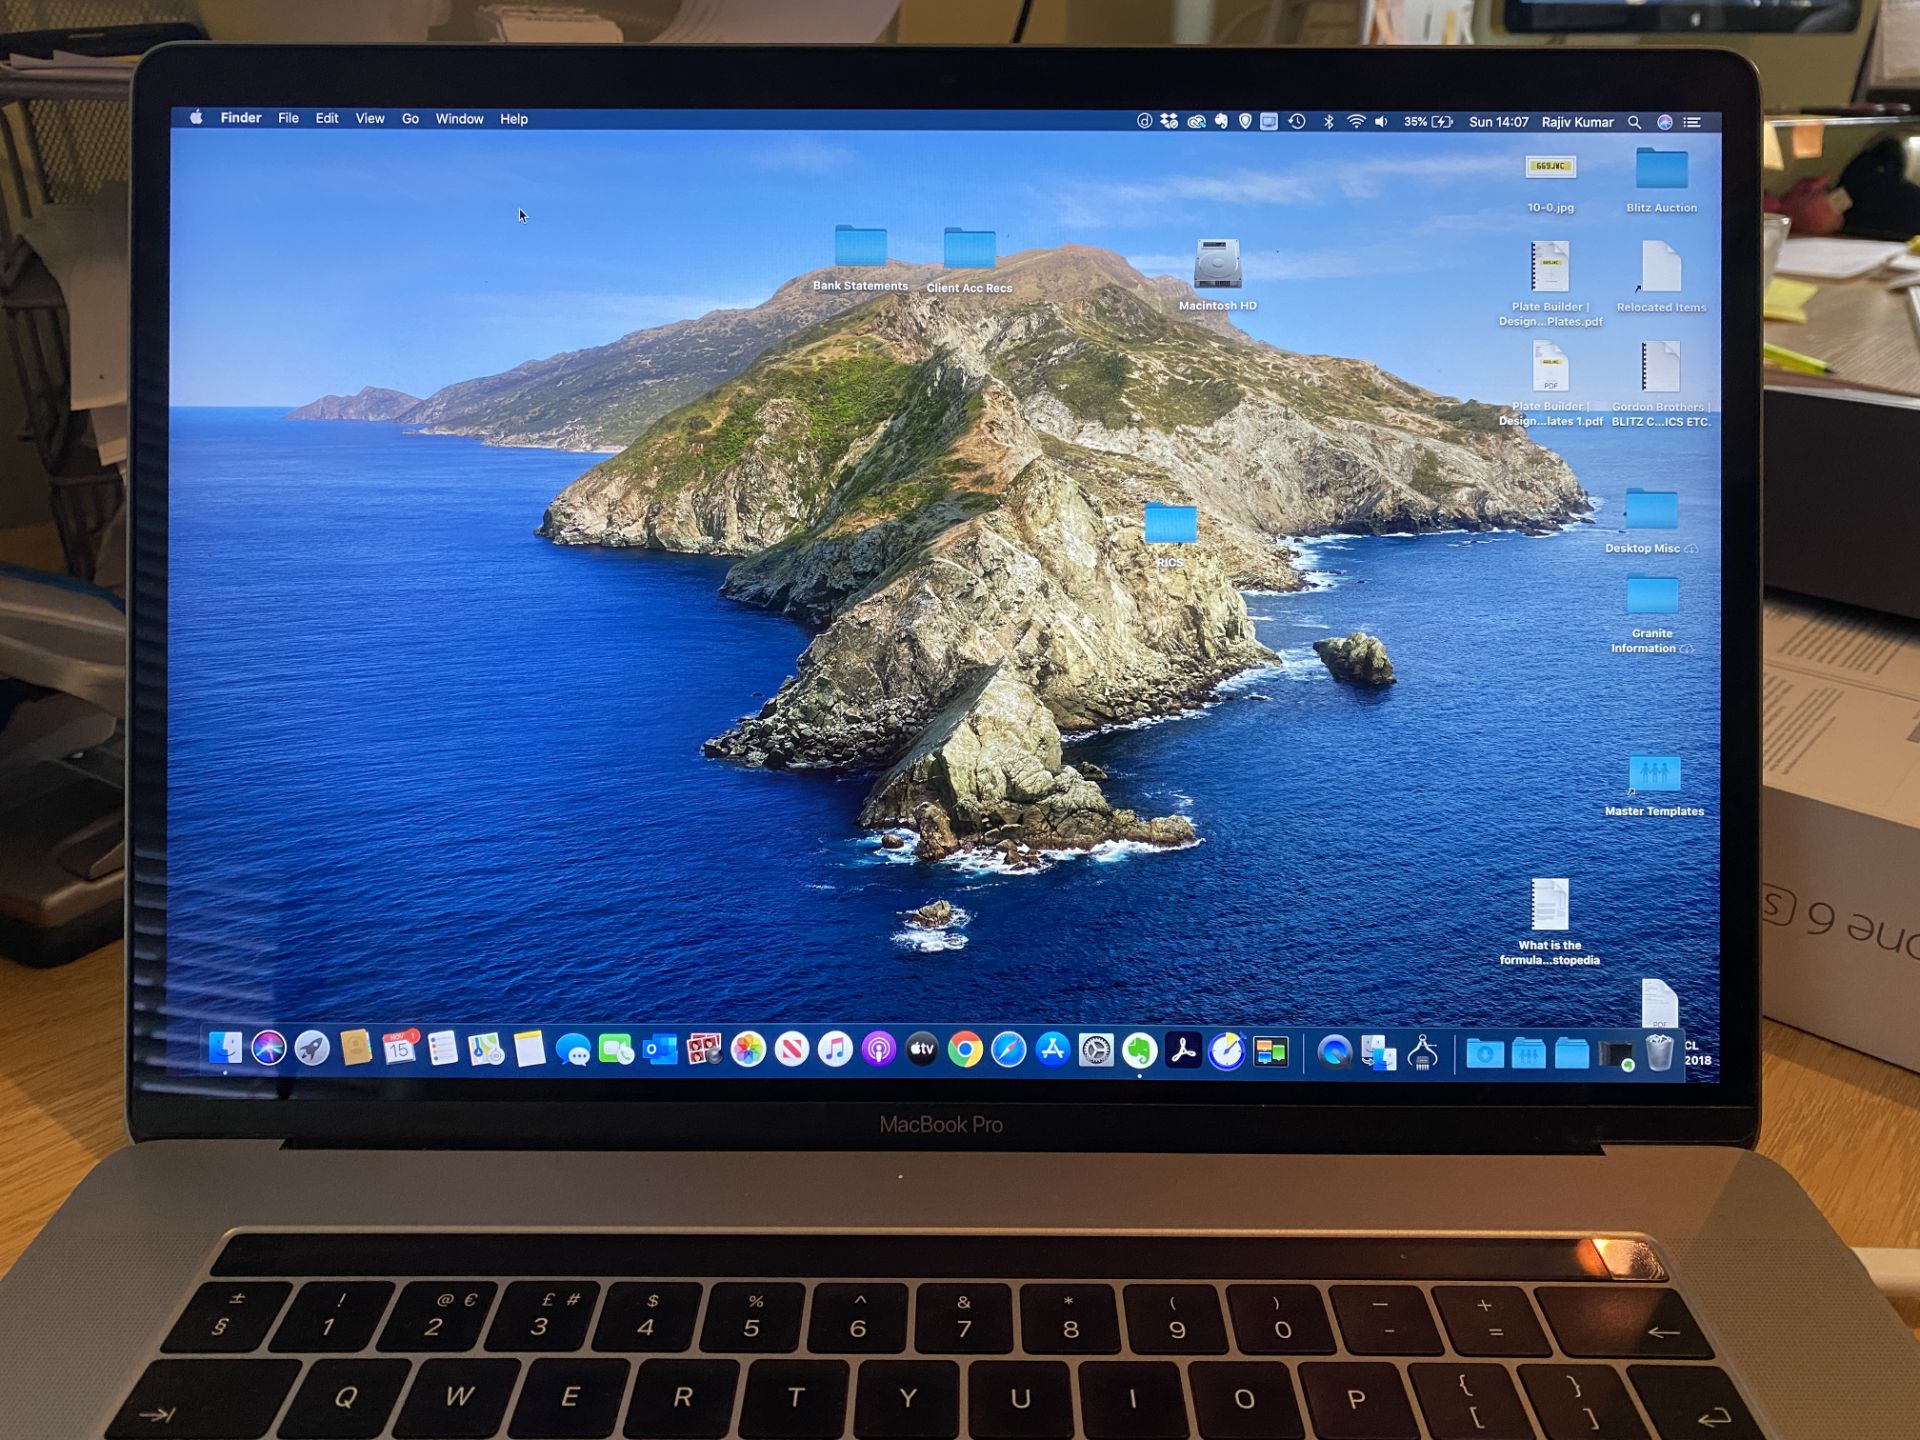
Task: Open the File menu
Action: [288, 118]
